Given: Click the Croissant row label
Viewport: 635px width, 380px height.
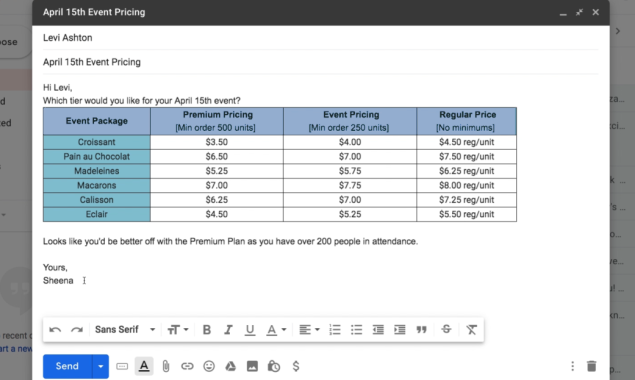Looking at the screenshot, I should click(97, 142).
